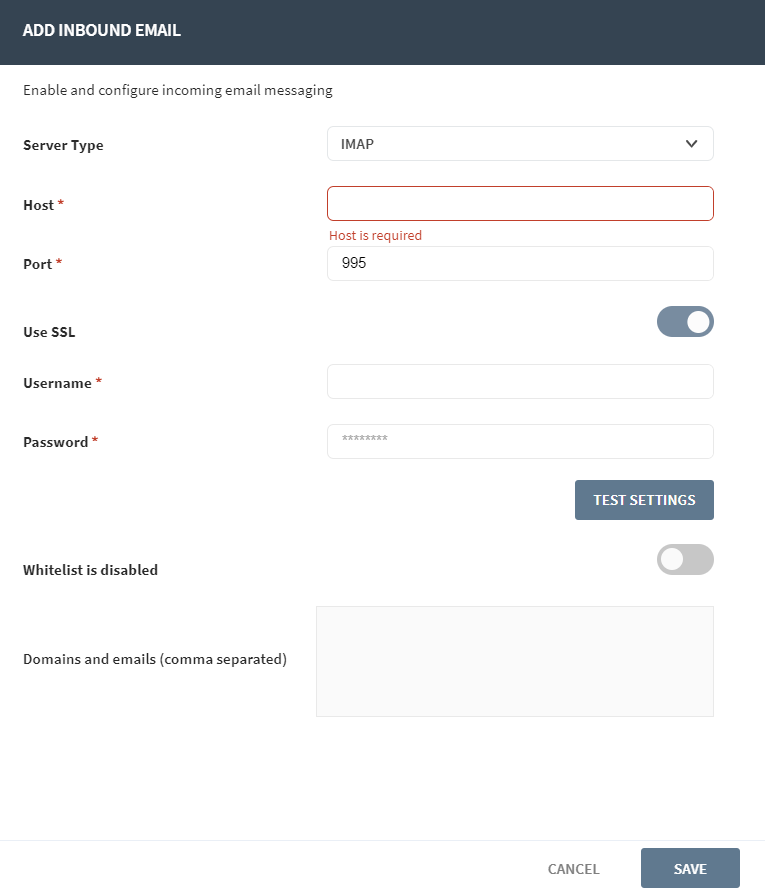
Task: Click the Username field label
Action: 58,383
